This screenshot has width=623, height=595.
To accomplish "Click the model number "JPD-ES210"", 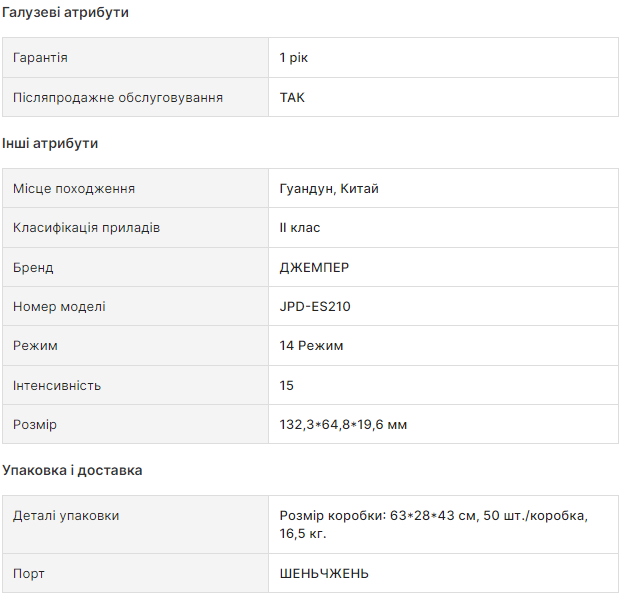I will (315, 307).
